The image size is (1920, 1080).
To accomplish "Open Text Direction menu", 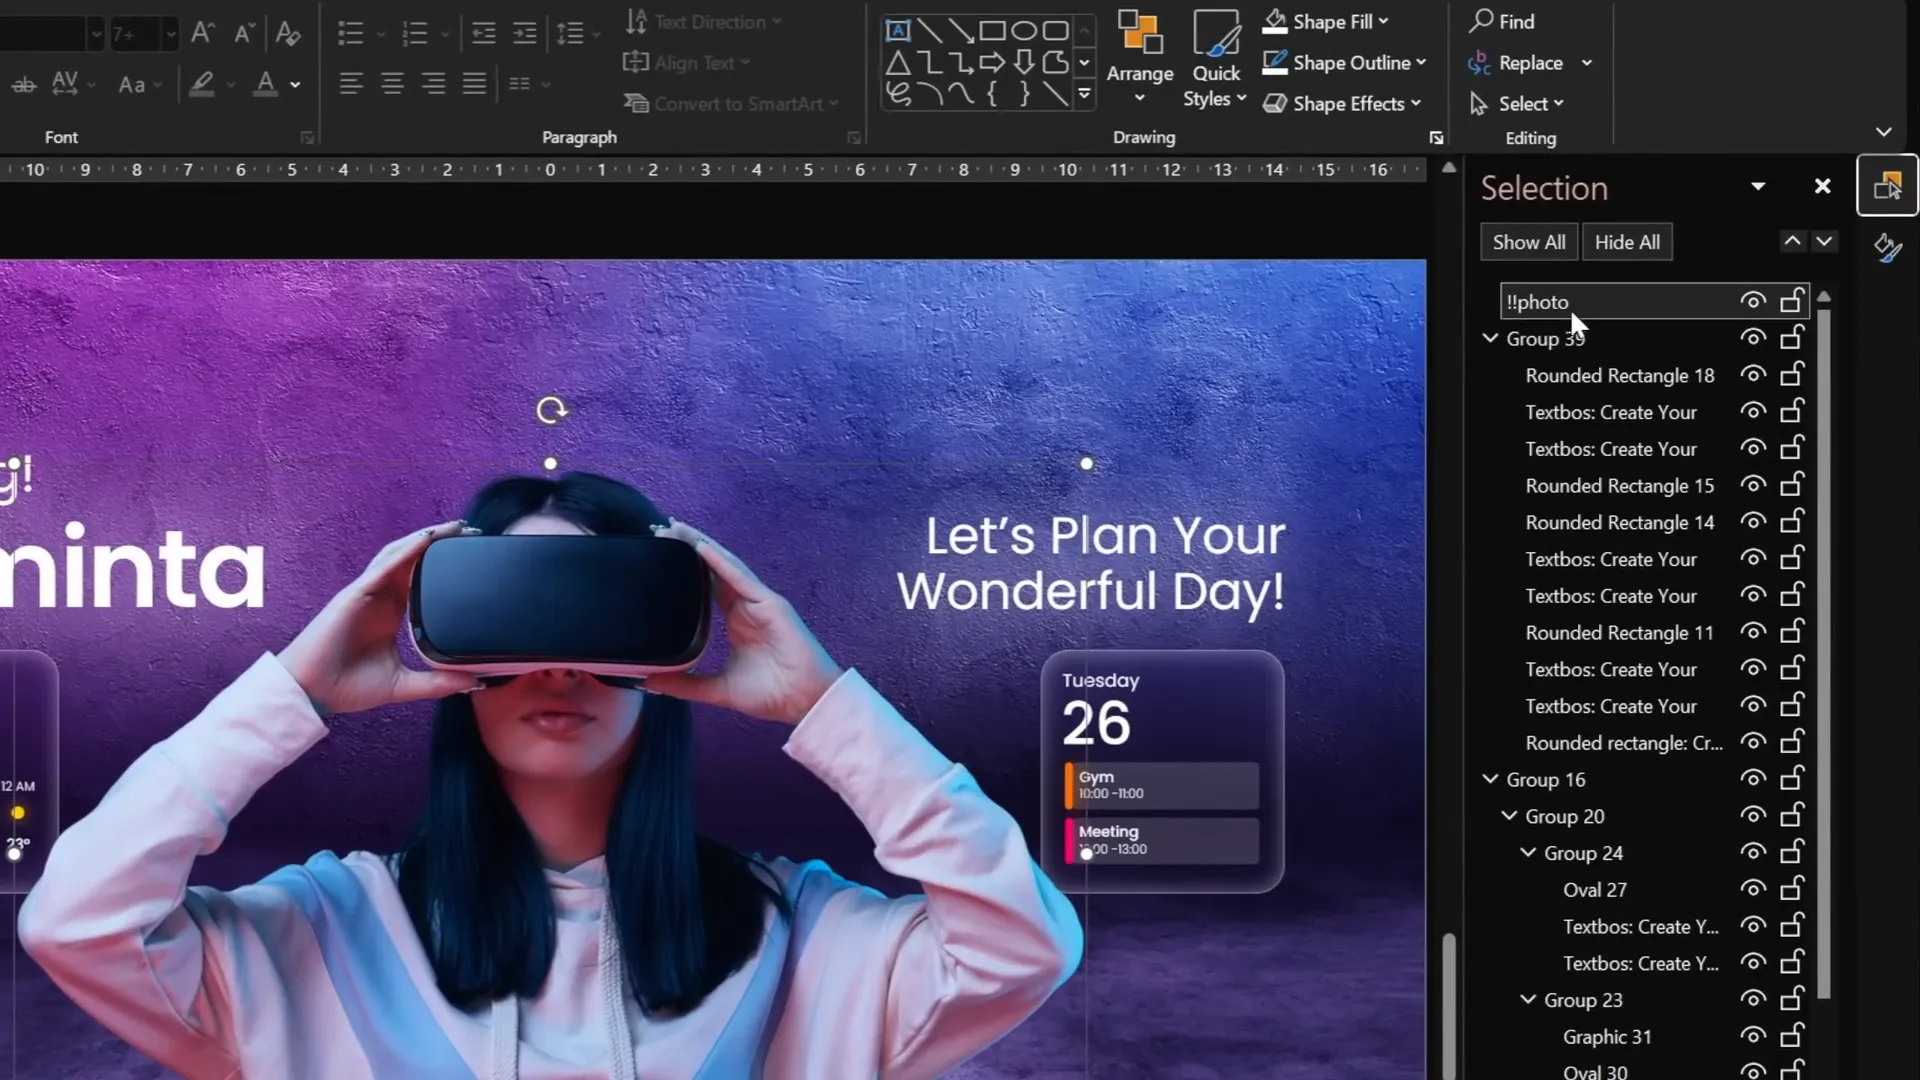I will tap(703, 22).
